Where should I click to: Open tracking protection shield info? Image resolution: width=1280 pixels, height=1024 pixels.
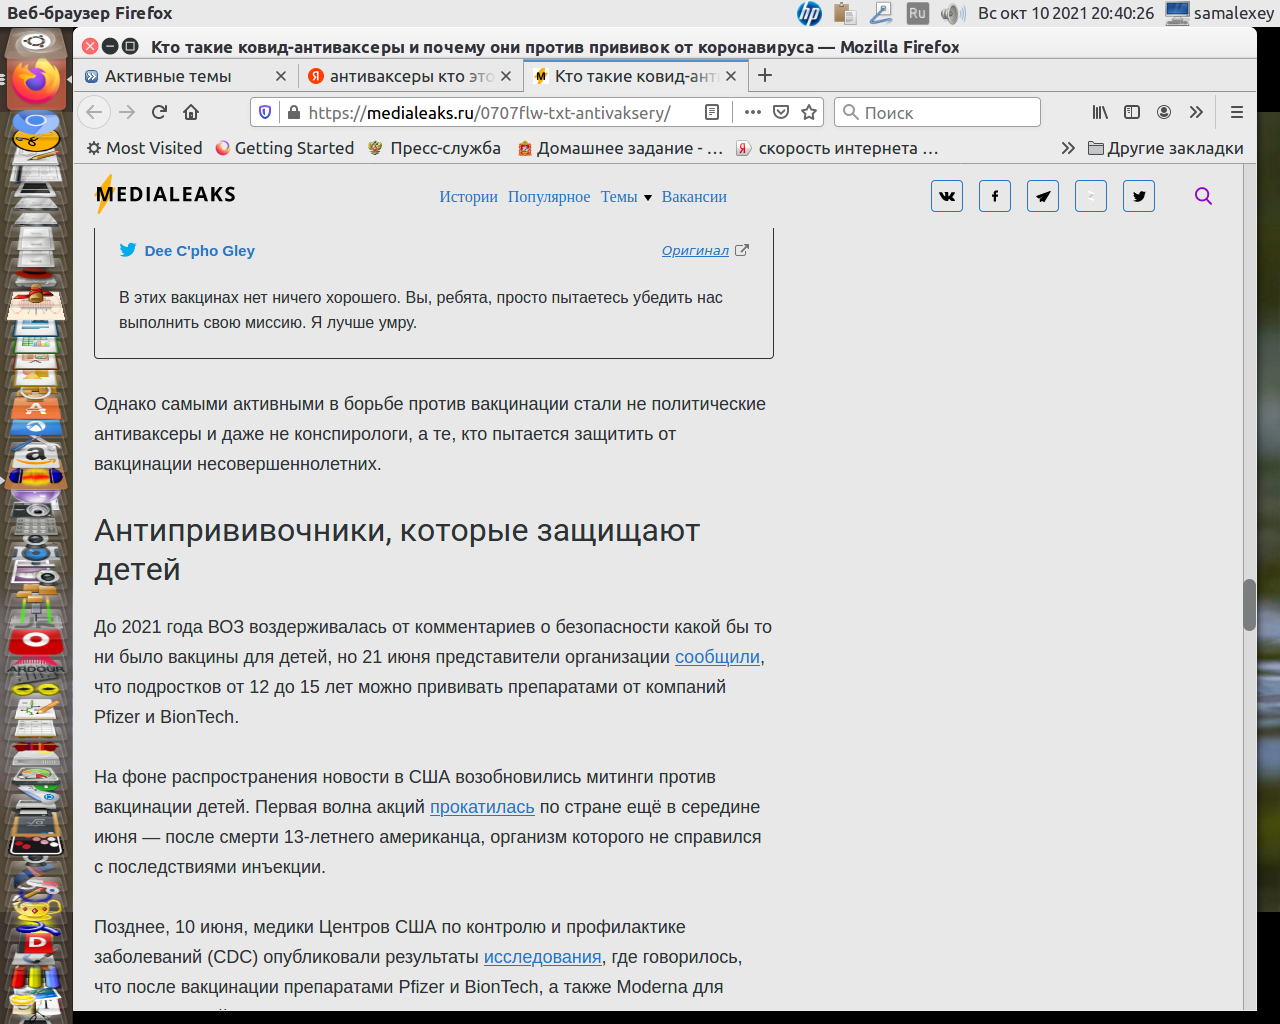coord(265,112)
